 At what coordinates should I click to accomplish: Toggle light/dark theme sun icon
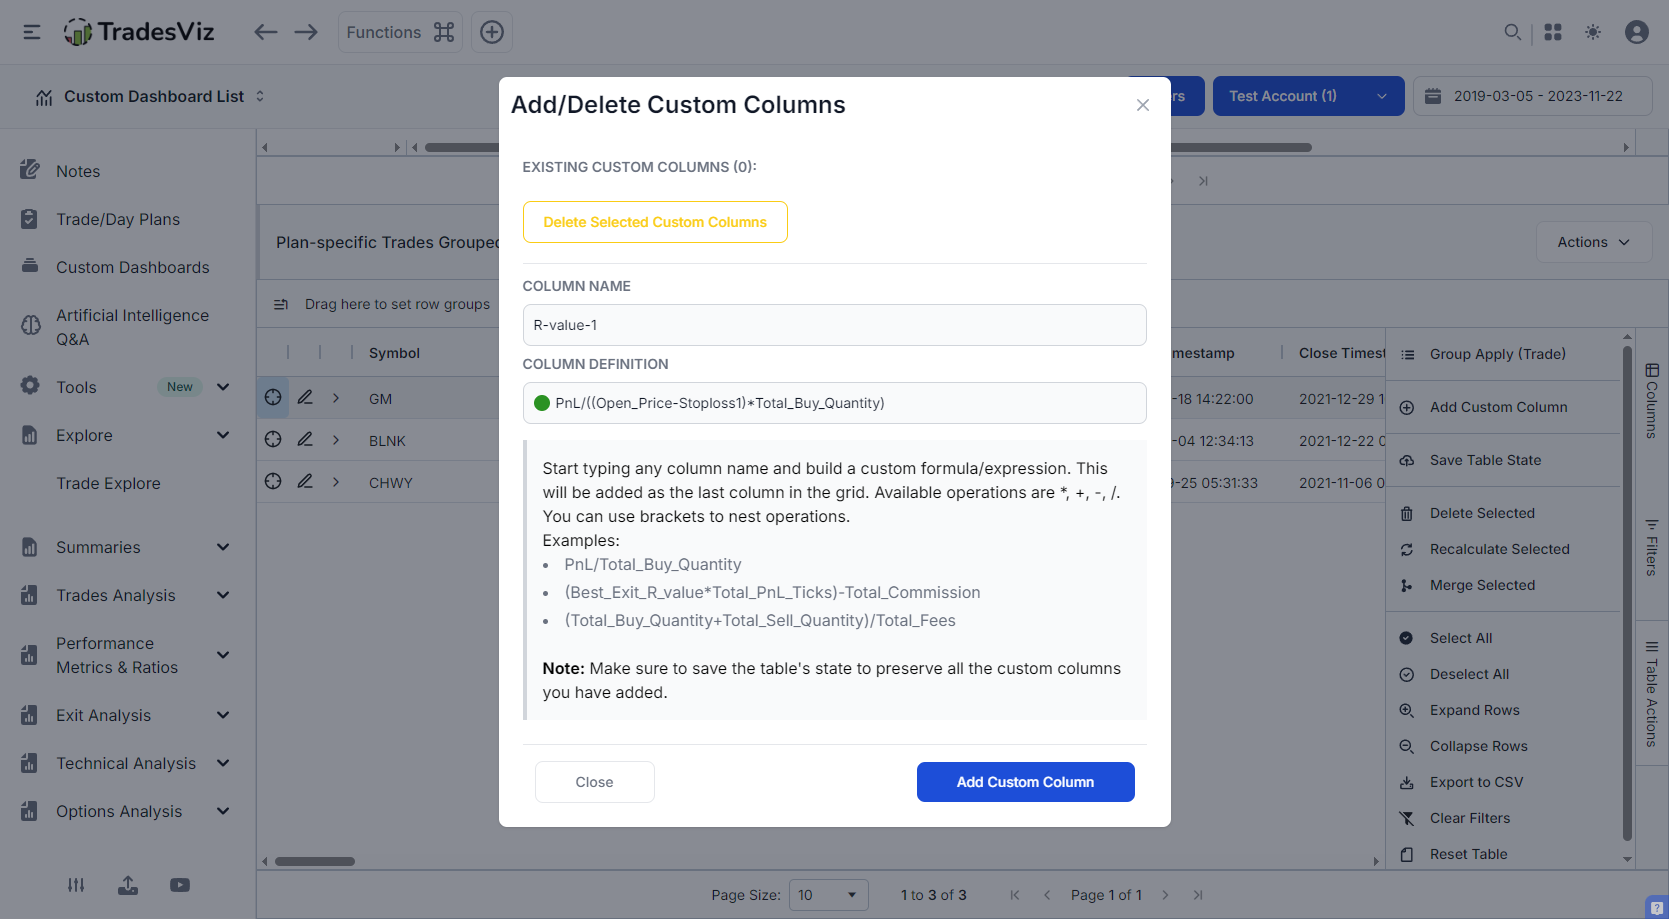point(1593,32)
